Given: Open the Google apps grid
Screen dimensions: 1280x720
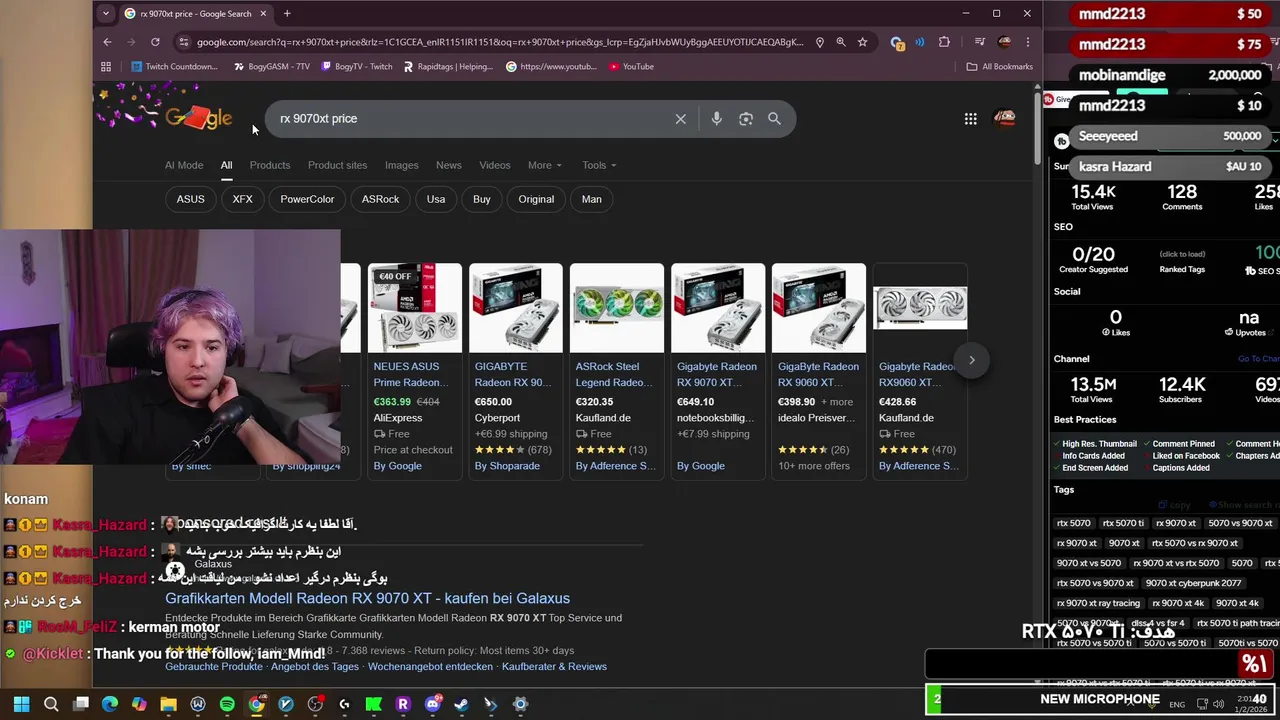Looking at the screenshot, I should point(970,119).
